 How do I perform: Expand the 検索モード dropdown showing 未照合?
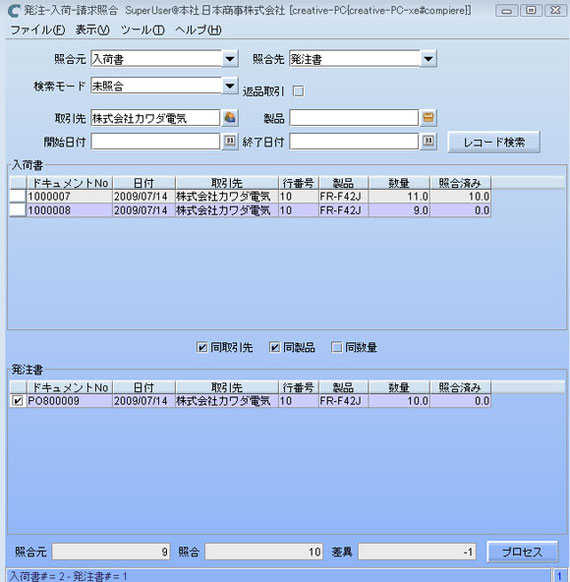click(x=230, y=86)
